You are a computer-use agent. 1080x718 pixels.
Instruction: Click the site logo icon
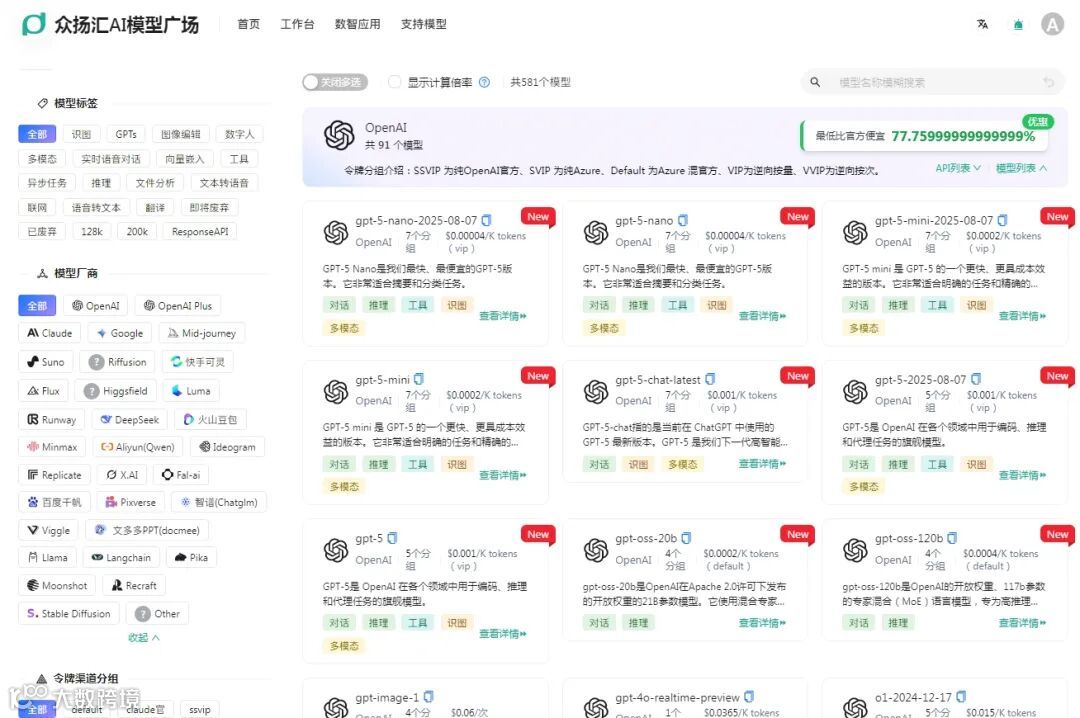coord(34,24)
